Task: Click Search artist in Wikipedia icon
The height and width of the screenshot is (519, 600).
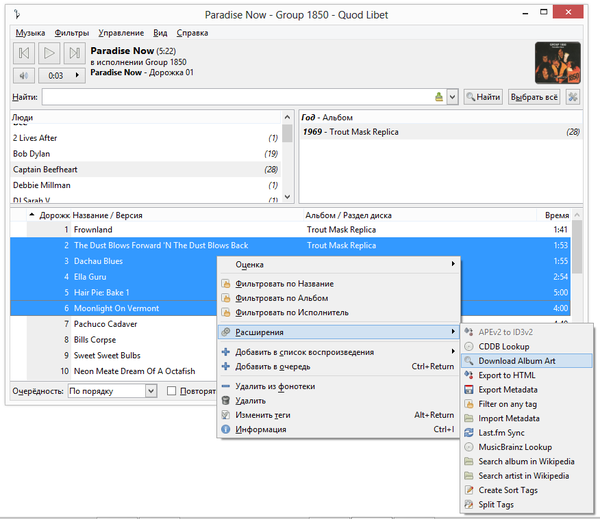Action: tap(469, 476)
